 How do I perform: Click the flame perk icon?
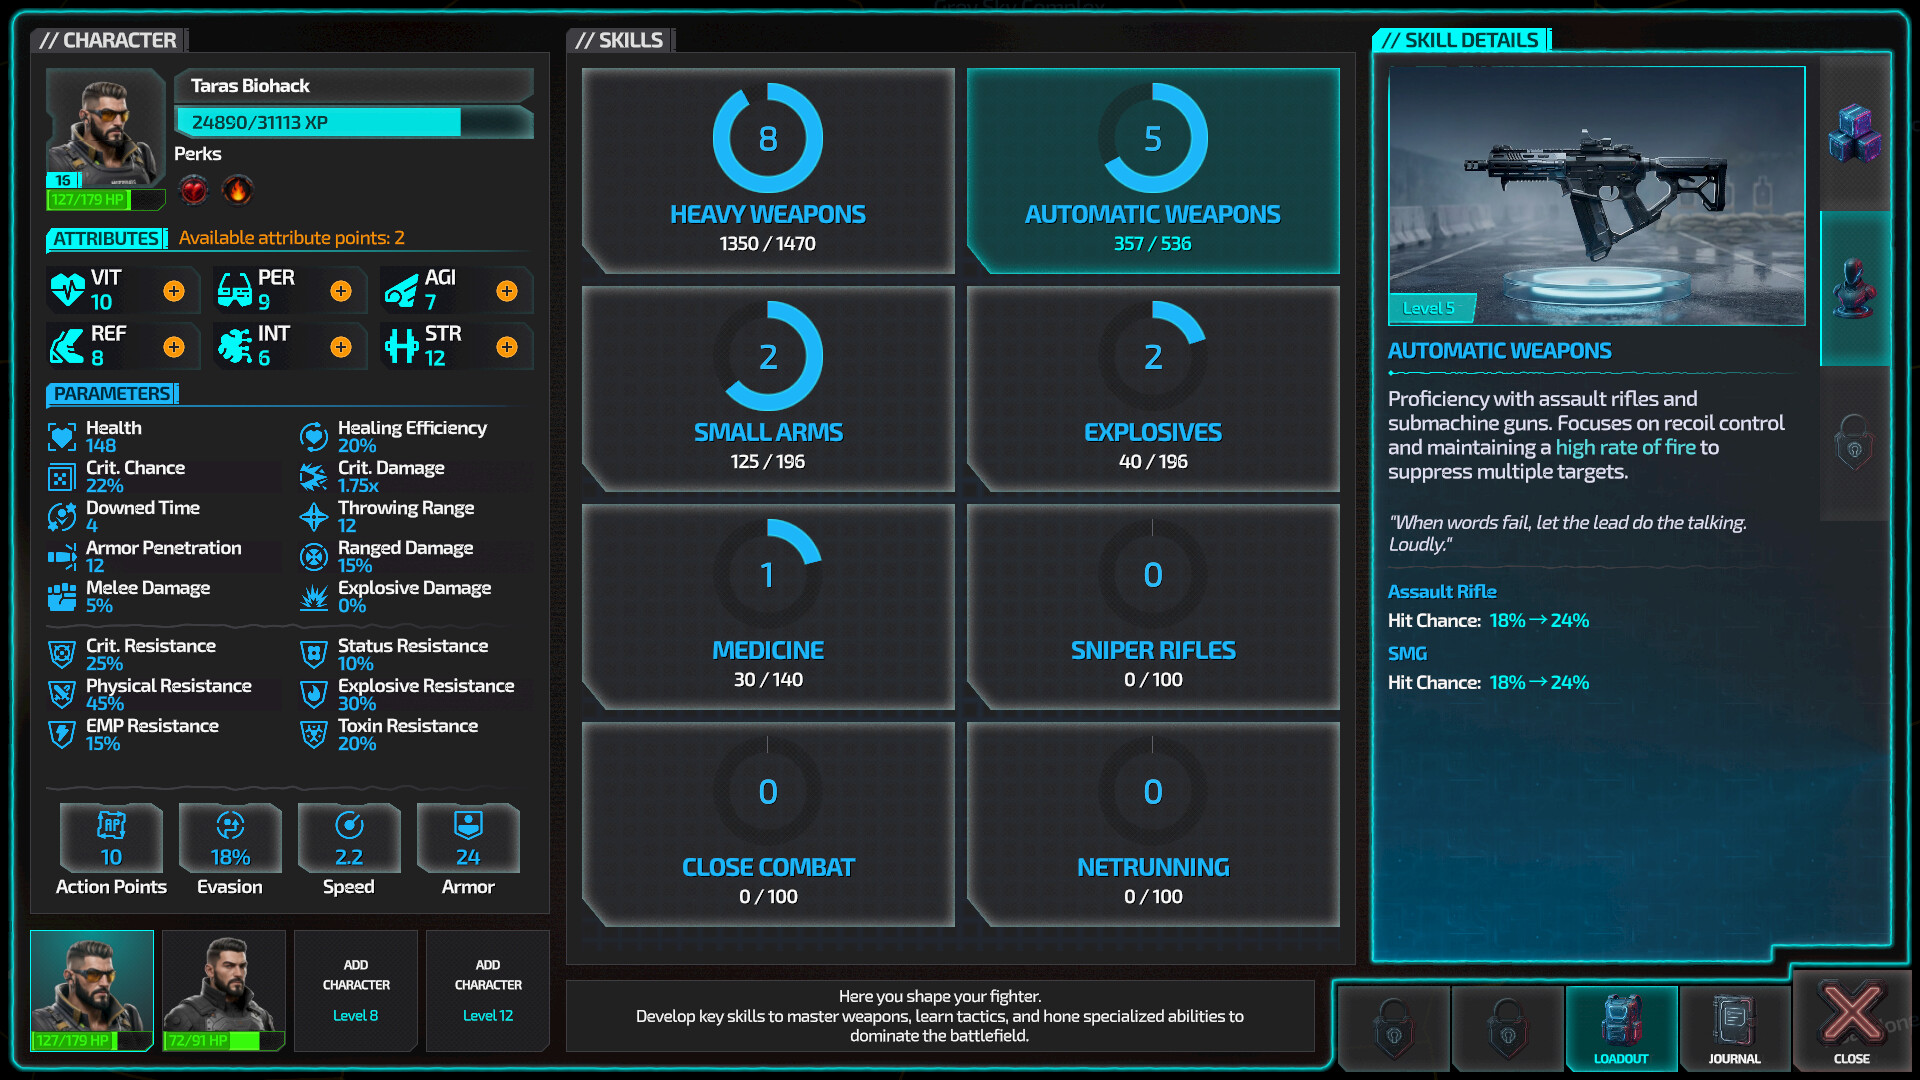coord(238,189)
